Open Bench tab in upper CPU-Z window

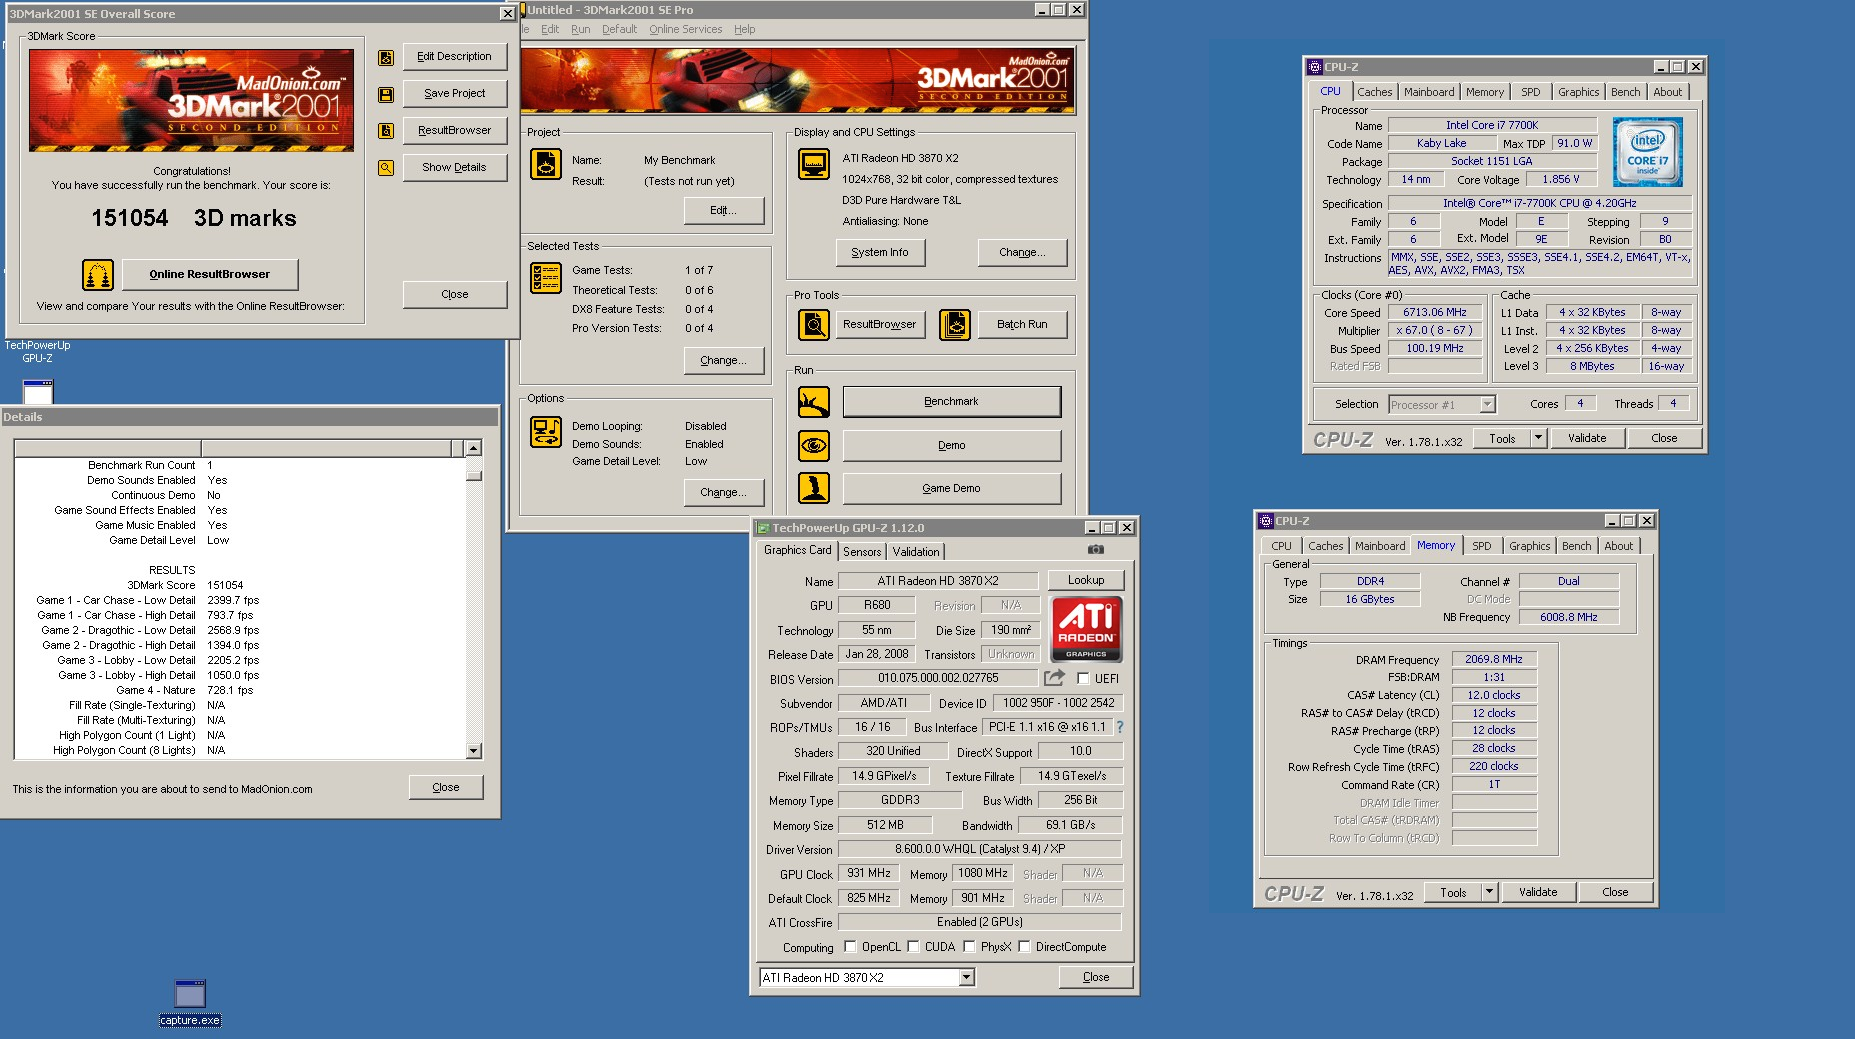1625,92
